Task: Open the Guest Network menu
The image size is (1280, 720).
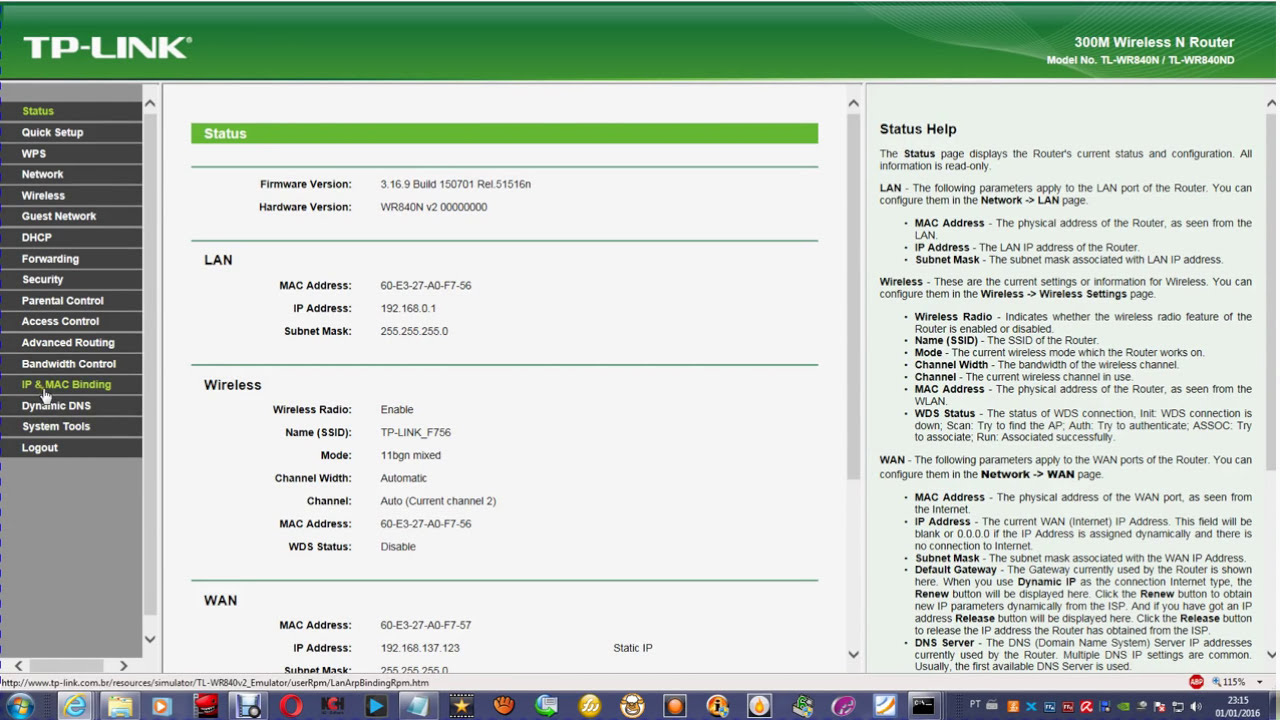Action: coord(59,216)
